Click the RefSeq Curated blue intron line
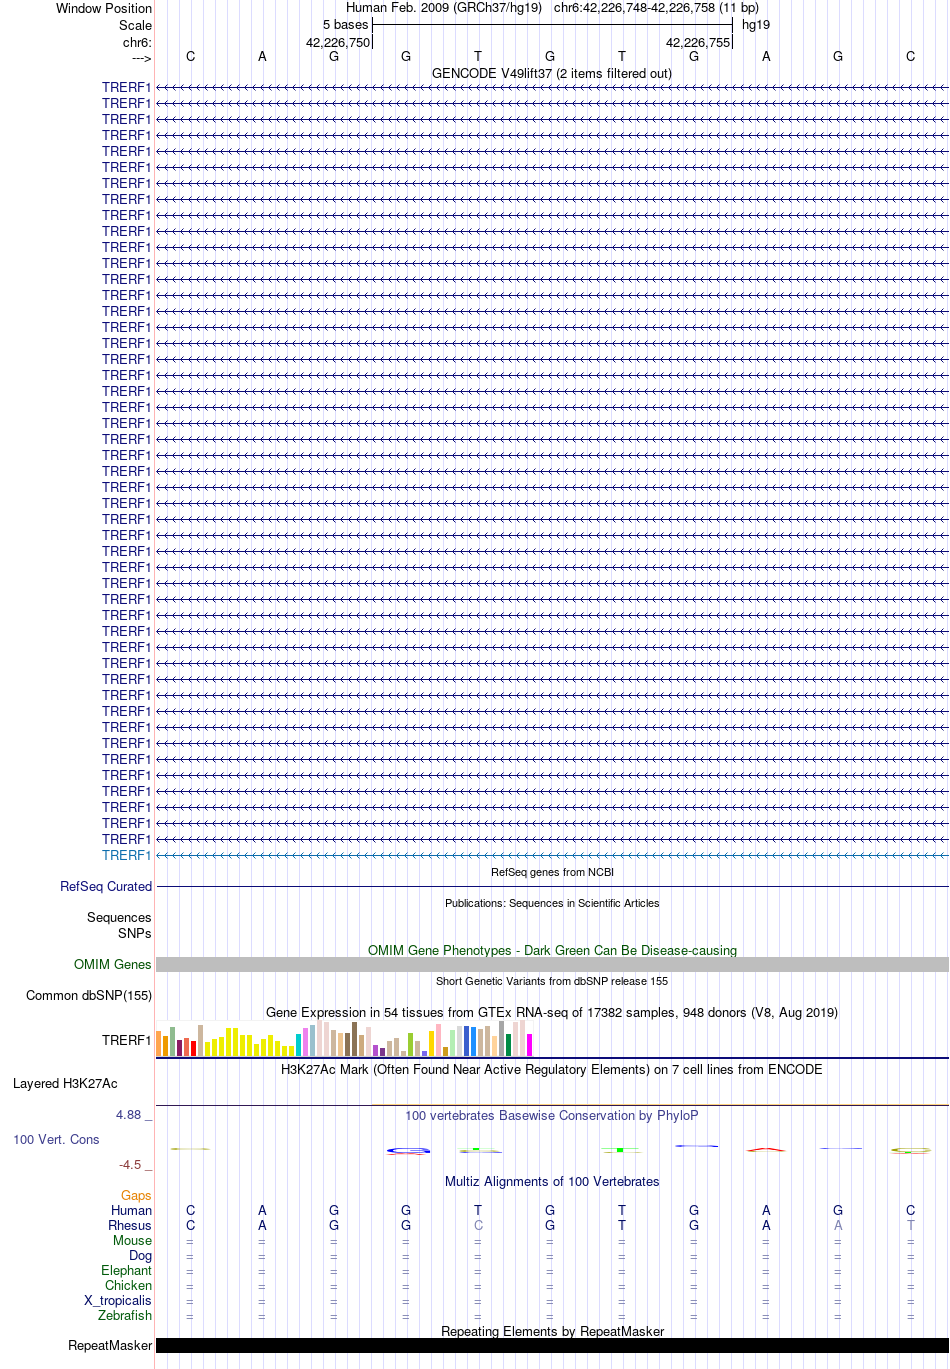This screenshot has height=1369, width=950. coord(552,886)
